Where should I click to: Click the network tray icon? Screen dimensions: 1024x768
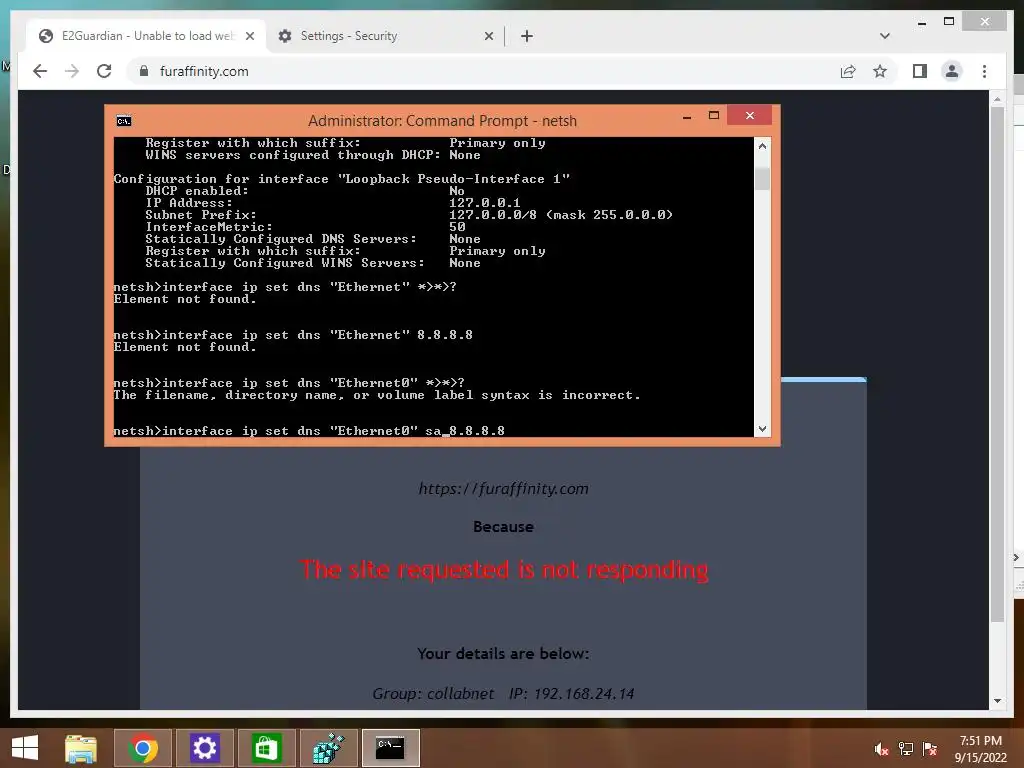click(x=906, y=749)
